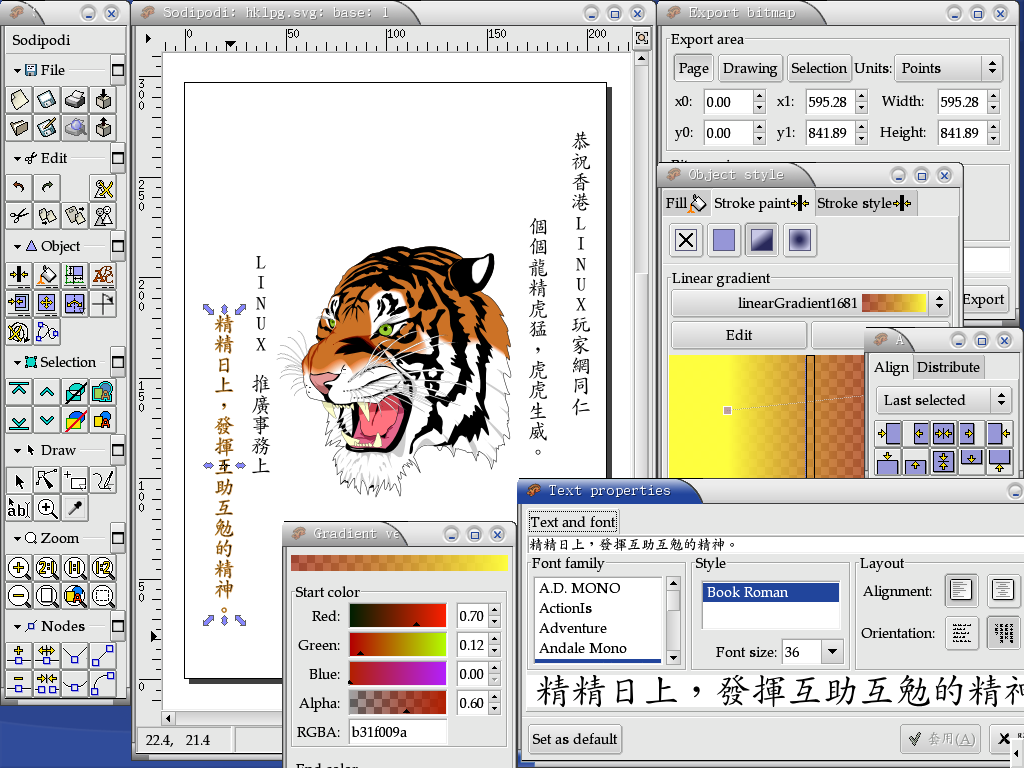Switch to the Align tab
Viewport: 1024px width, 768px height.
click(891, 367)
